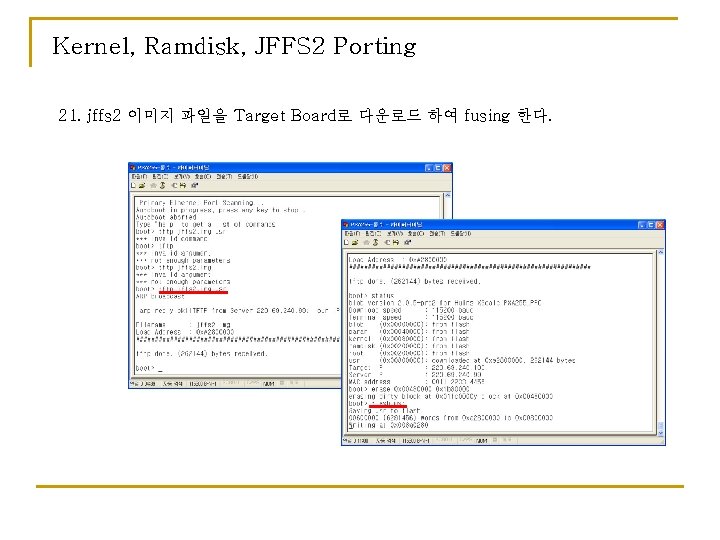Click 'Load Address' line in back terminal
720x540 pixels.
point(185,332)
